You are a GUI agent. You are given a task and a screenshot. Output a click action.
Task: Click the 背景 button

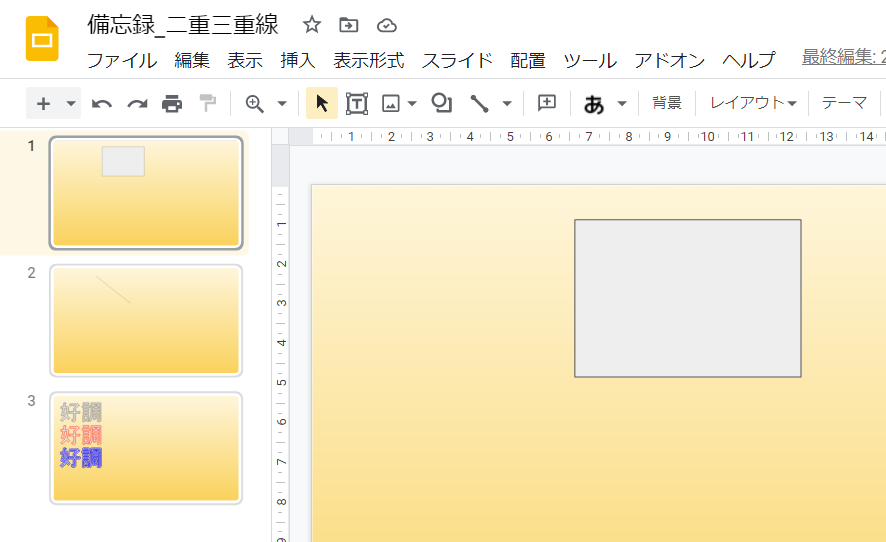coord(667,103)
